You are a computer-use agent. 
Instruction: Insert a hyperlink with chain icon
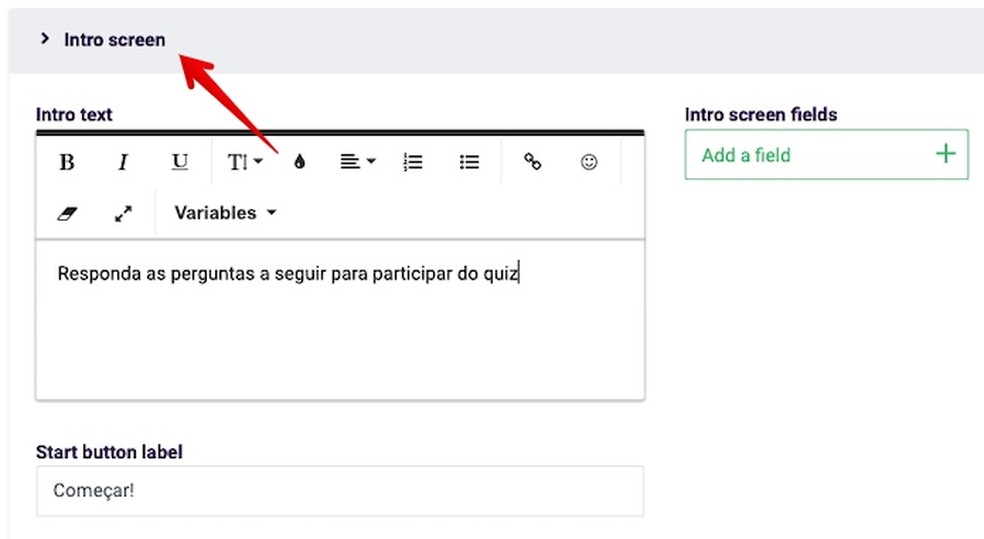point(532,162)
